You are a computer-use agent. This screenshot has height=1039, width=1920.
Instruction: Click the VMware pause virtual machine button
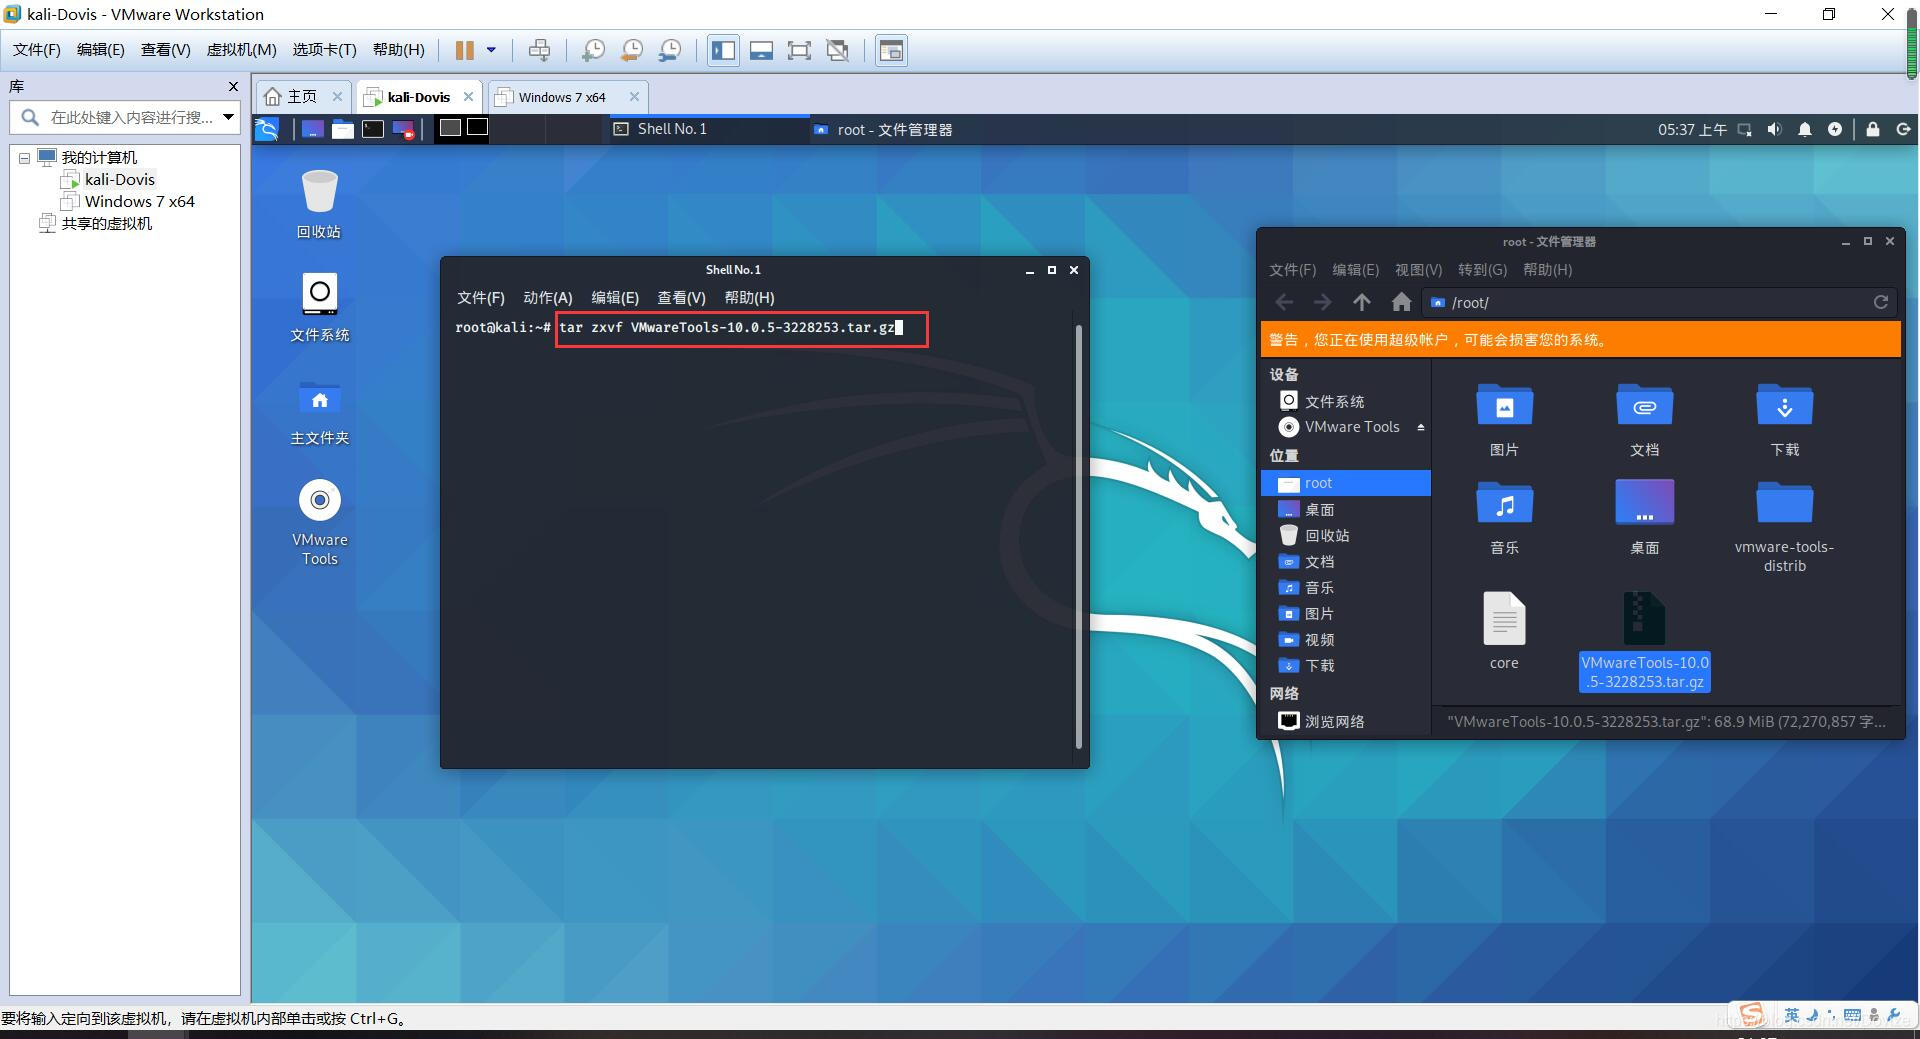(465, 50)
